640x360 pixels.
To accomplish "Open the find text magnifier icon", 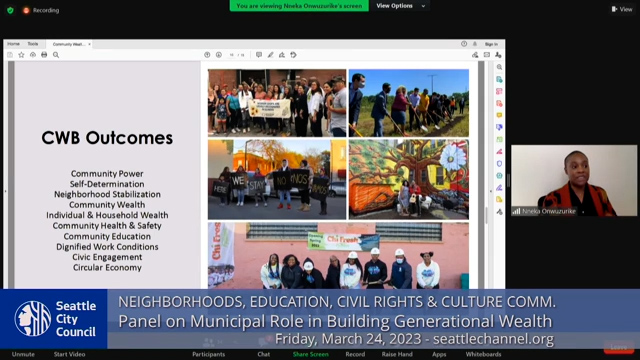I will [x=56, y=55].
